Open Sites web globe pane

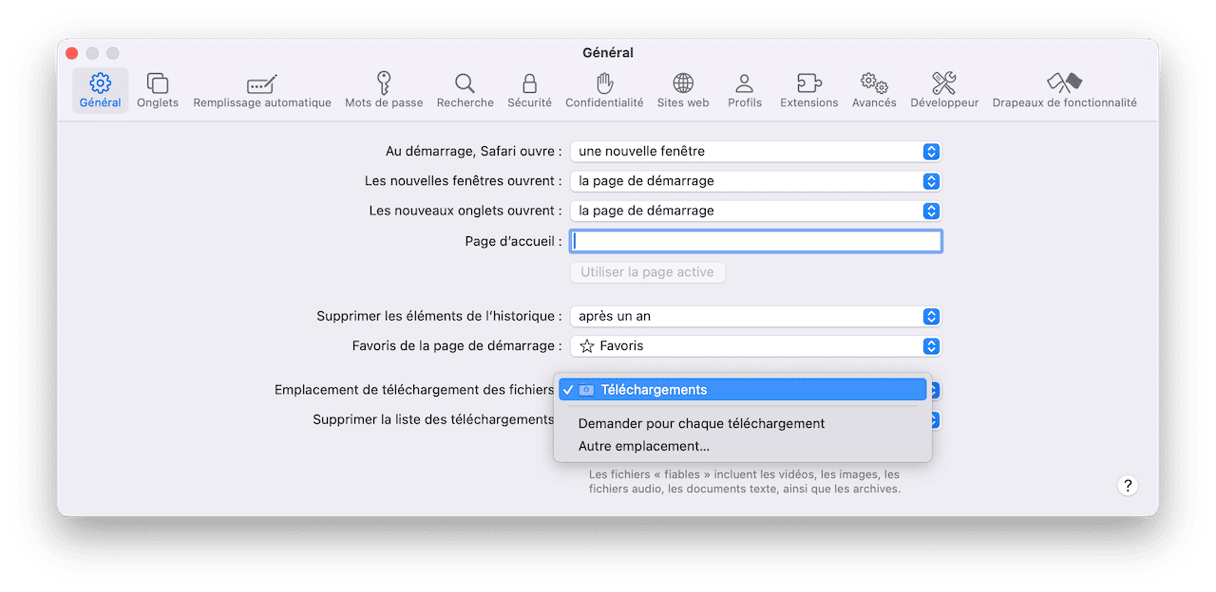(x=683, y=90)
